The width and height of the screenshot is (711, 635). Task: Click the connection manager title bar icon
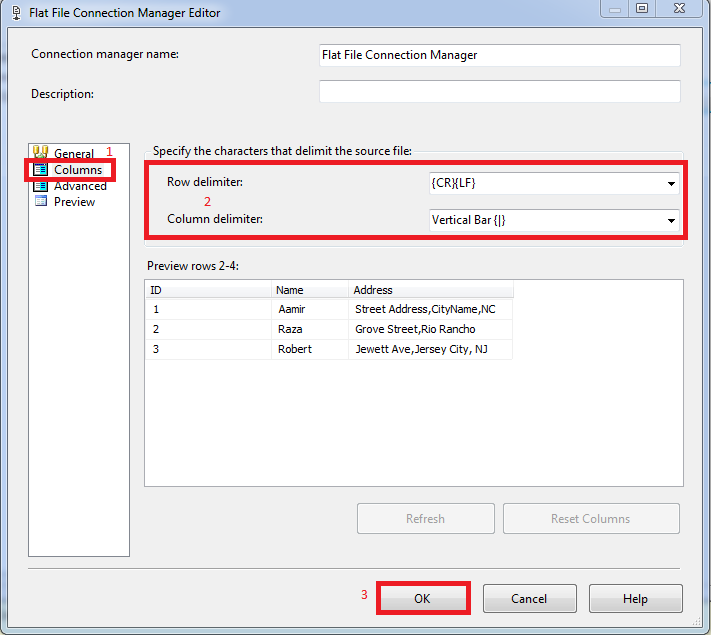click(16, 13)
